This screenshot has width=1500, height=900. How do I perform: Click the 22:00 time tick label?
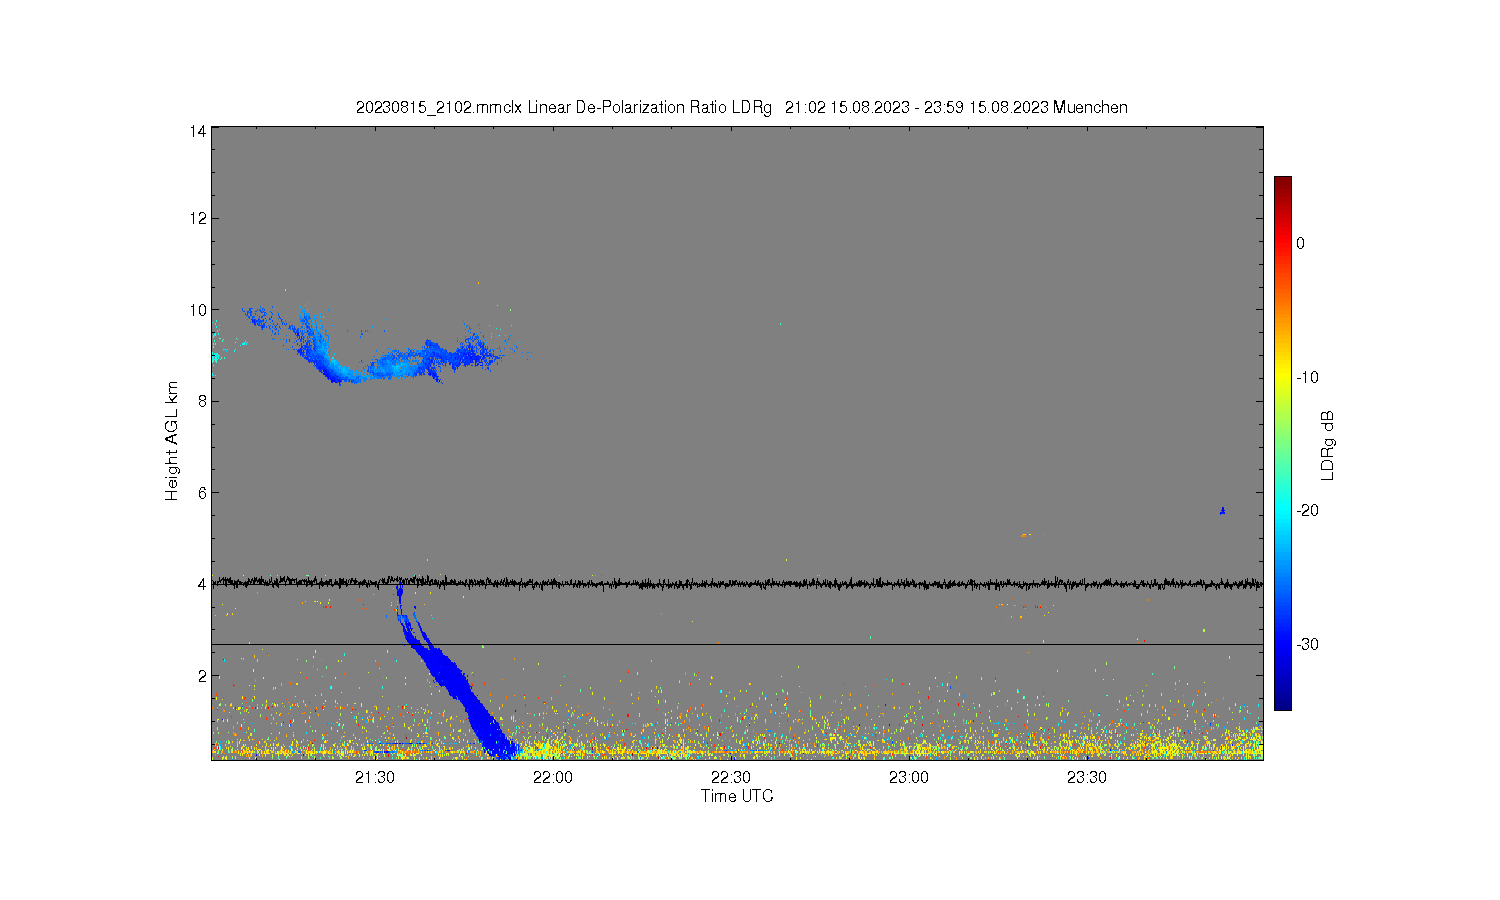552,778
